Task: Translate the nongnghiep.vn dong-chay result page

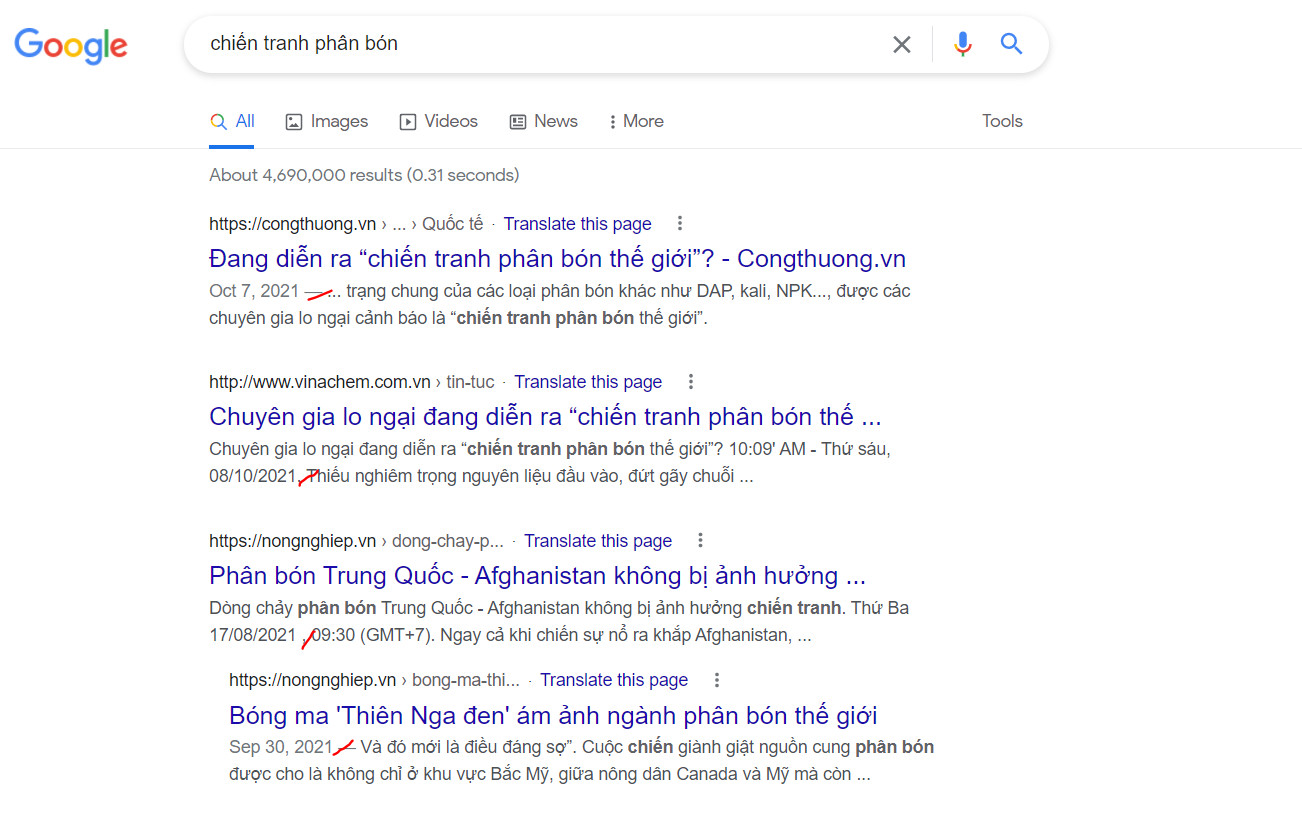Action: point(598,541)
